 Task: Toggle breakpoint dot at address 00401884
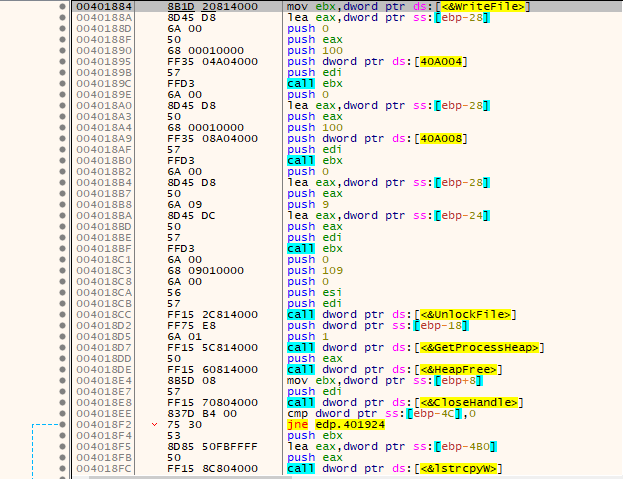tap(62, 7)
